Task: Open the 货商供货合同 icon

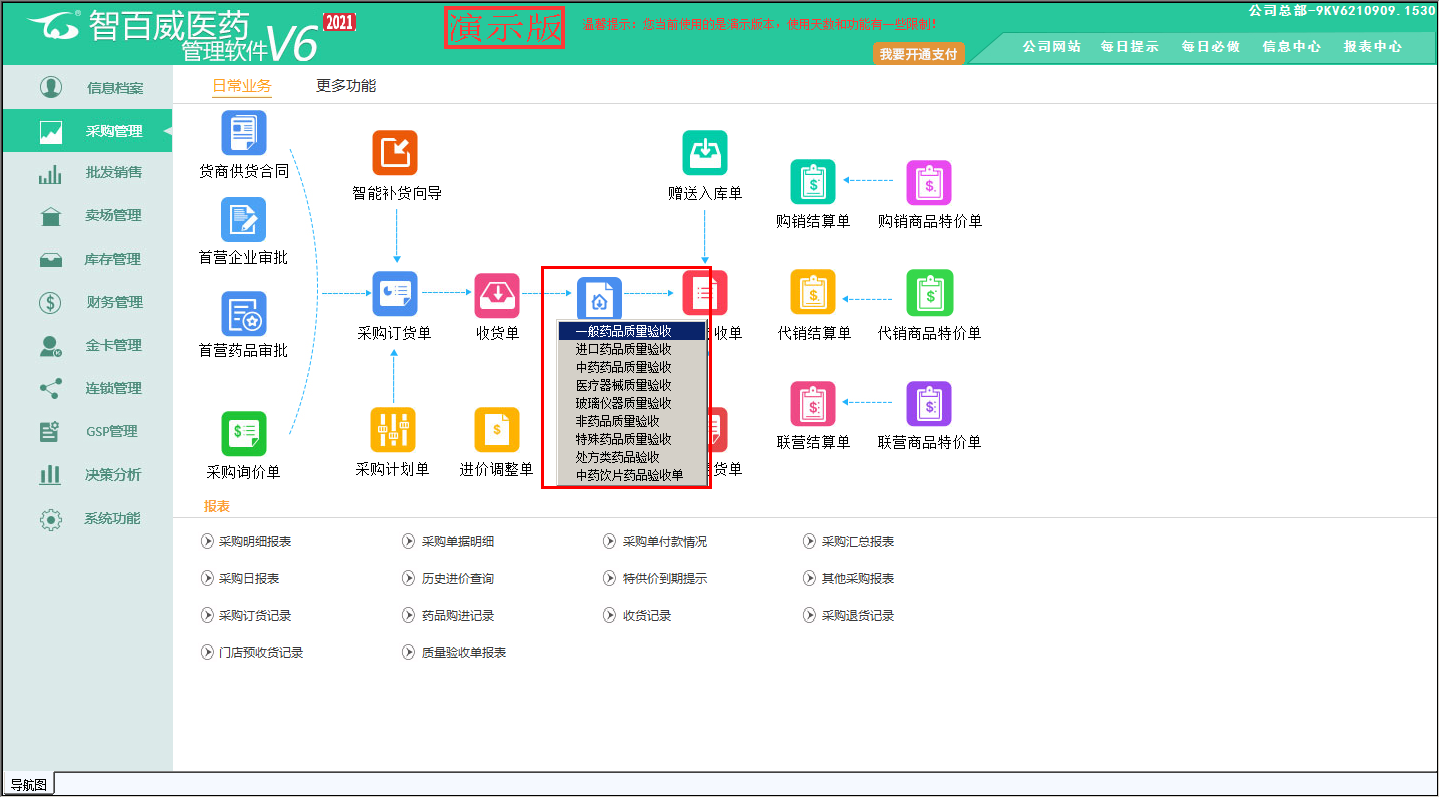Action: [x=243, y=133]
